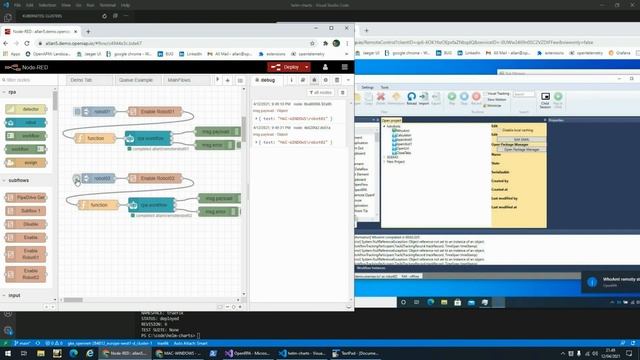Focus the filter nodes search field
The height and width of the screenshot is (360, 640).
(x=28, y=80)
